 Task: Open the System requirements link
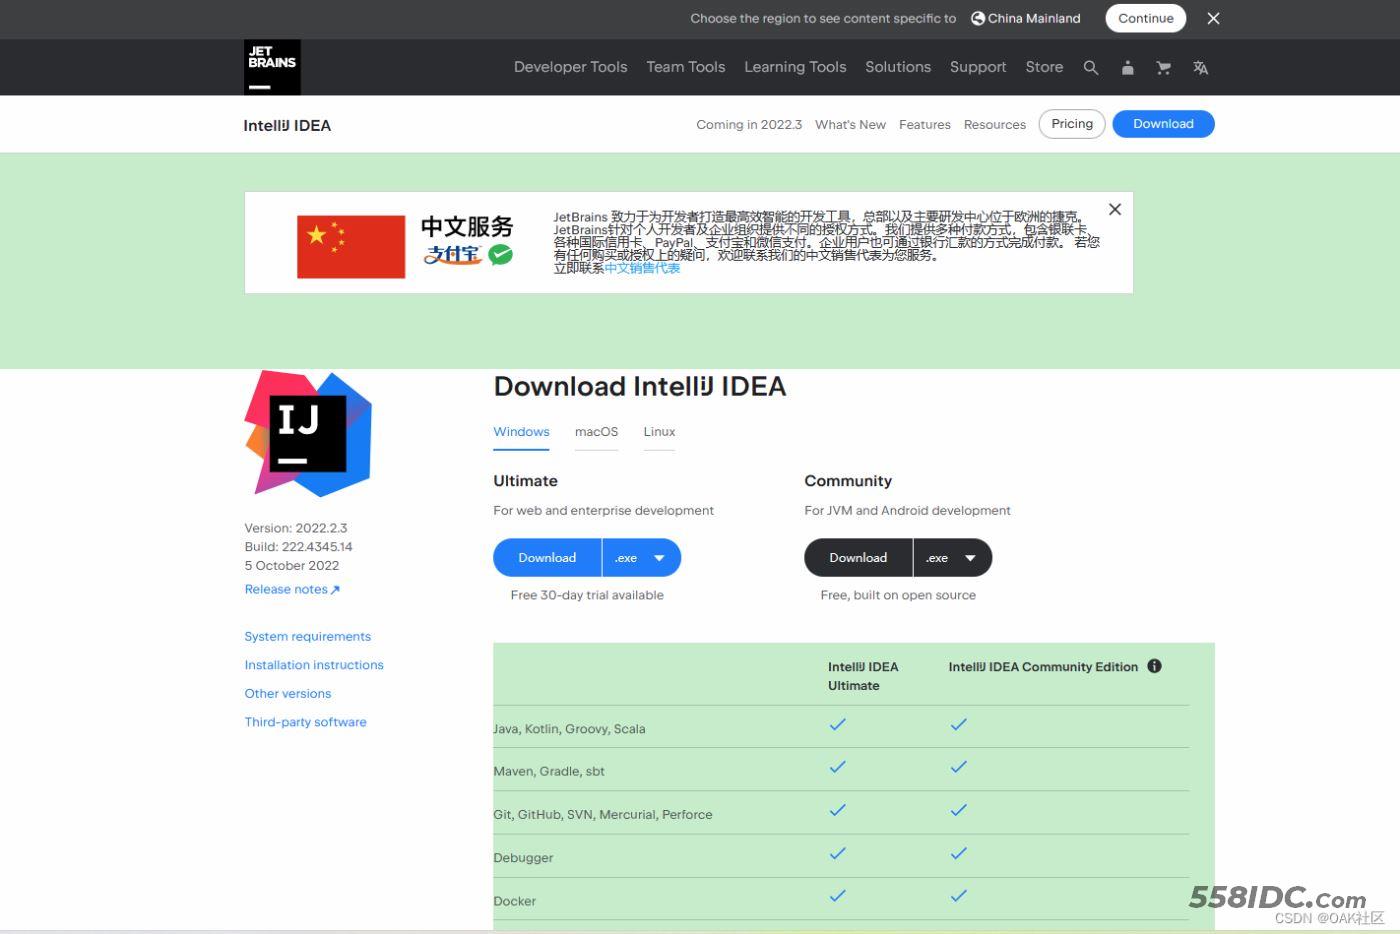tap(307, 636)
